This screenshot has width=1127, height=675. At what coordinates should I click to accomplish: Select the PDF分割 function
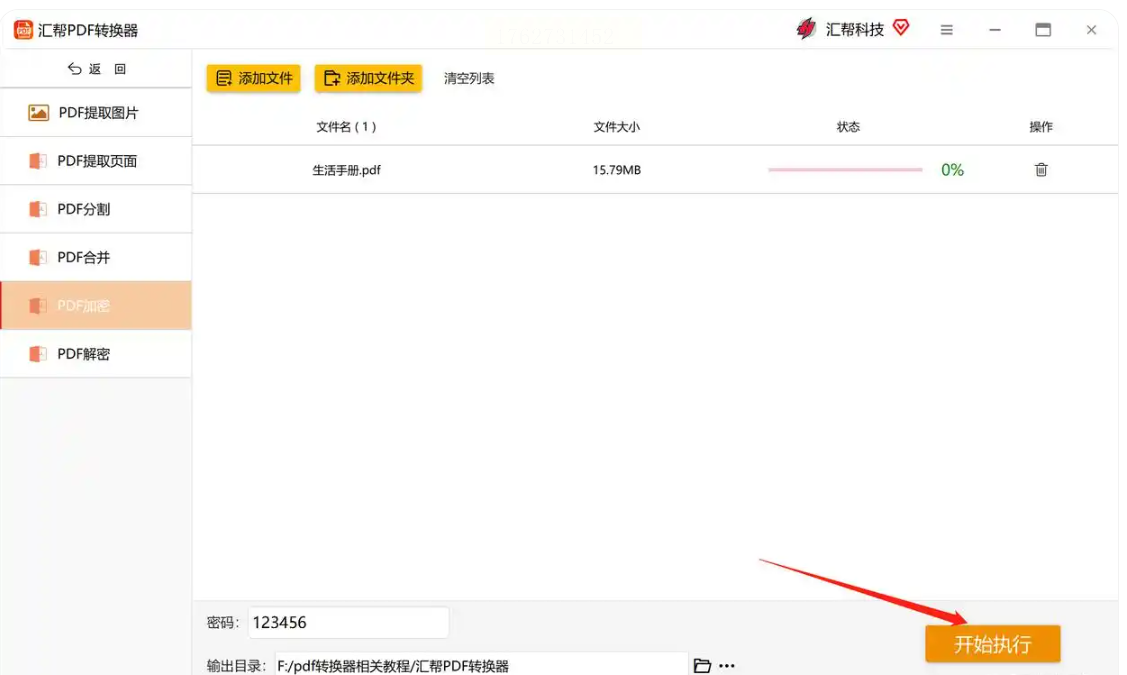point(96,209)
